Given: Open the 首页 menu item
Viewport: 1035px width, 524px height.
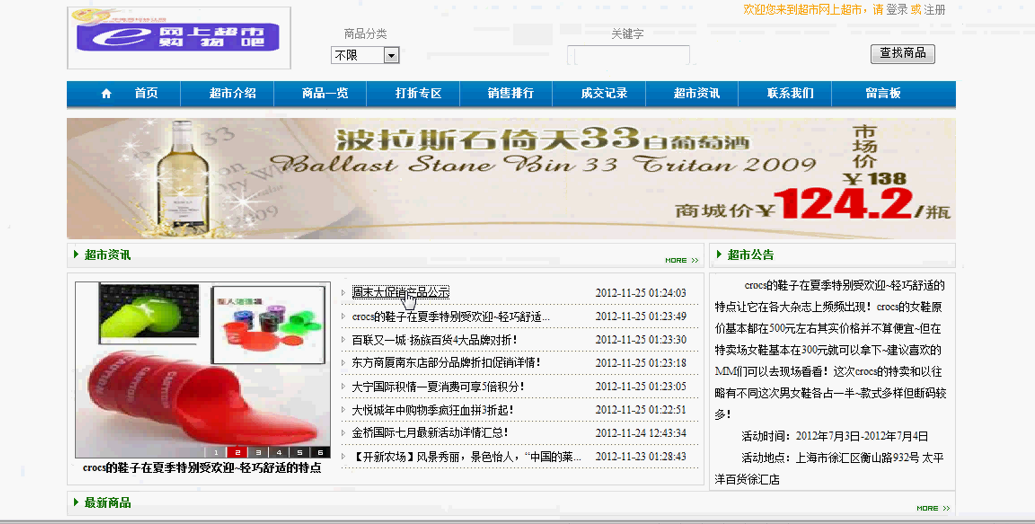Looking at the screenshot, I should (x=147, y=94).
